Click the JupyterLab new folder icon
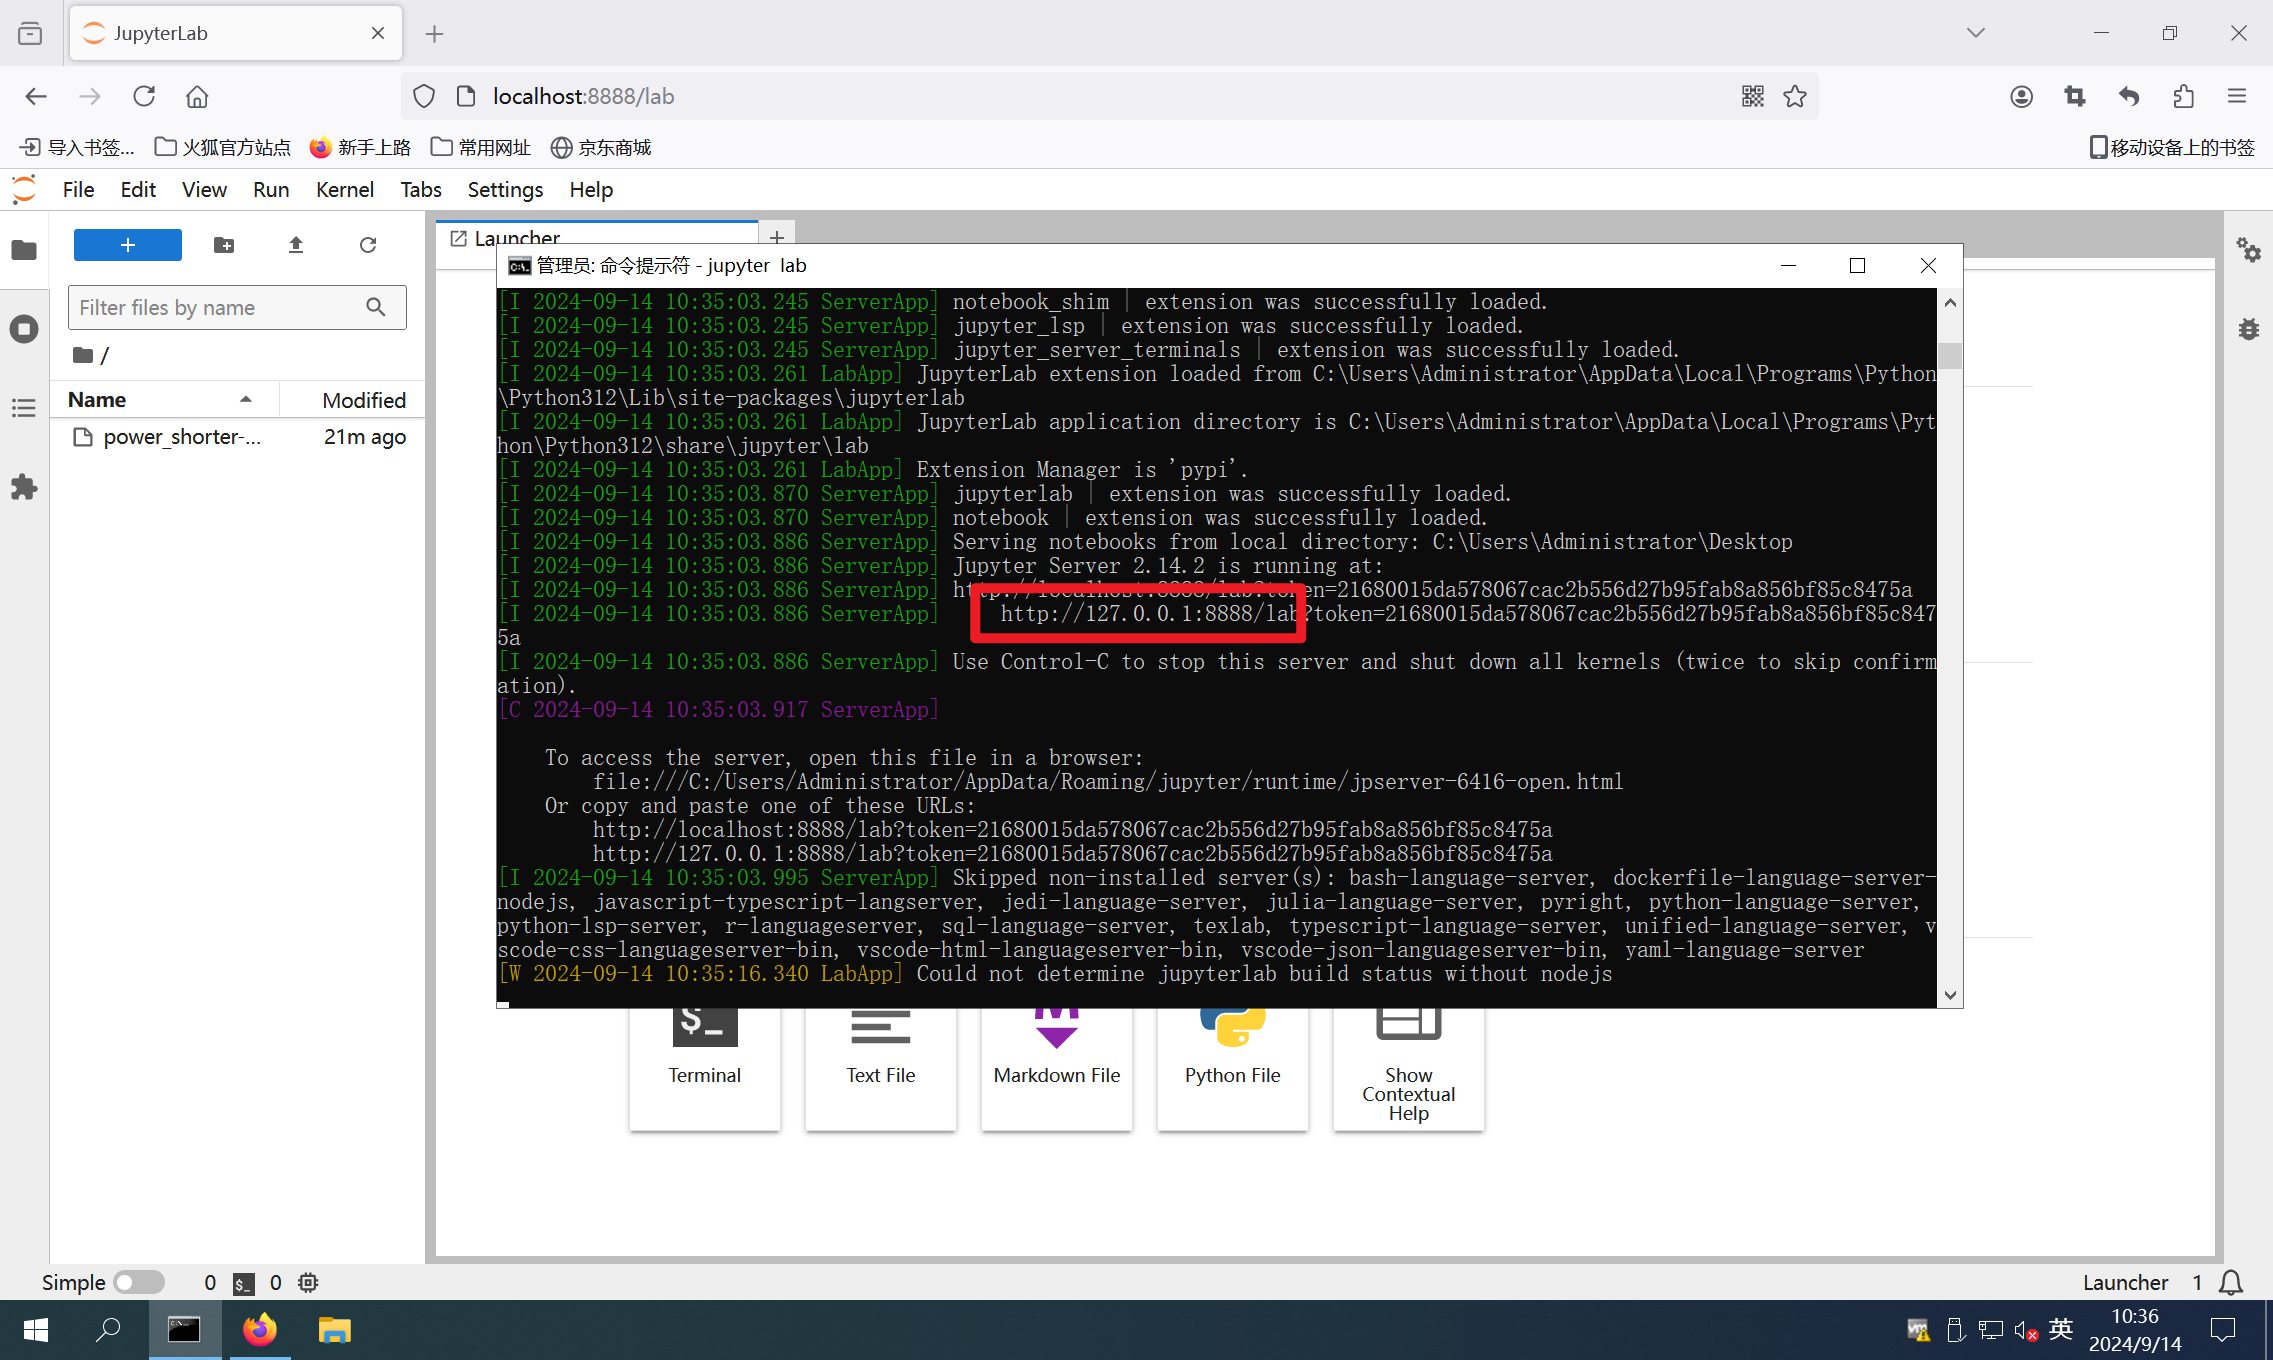The width and height of the screenshot is (2273, 1360). pos(223,244)
